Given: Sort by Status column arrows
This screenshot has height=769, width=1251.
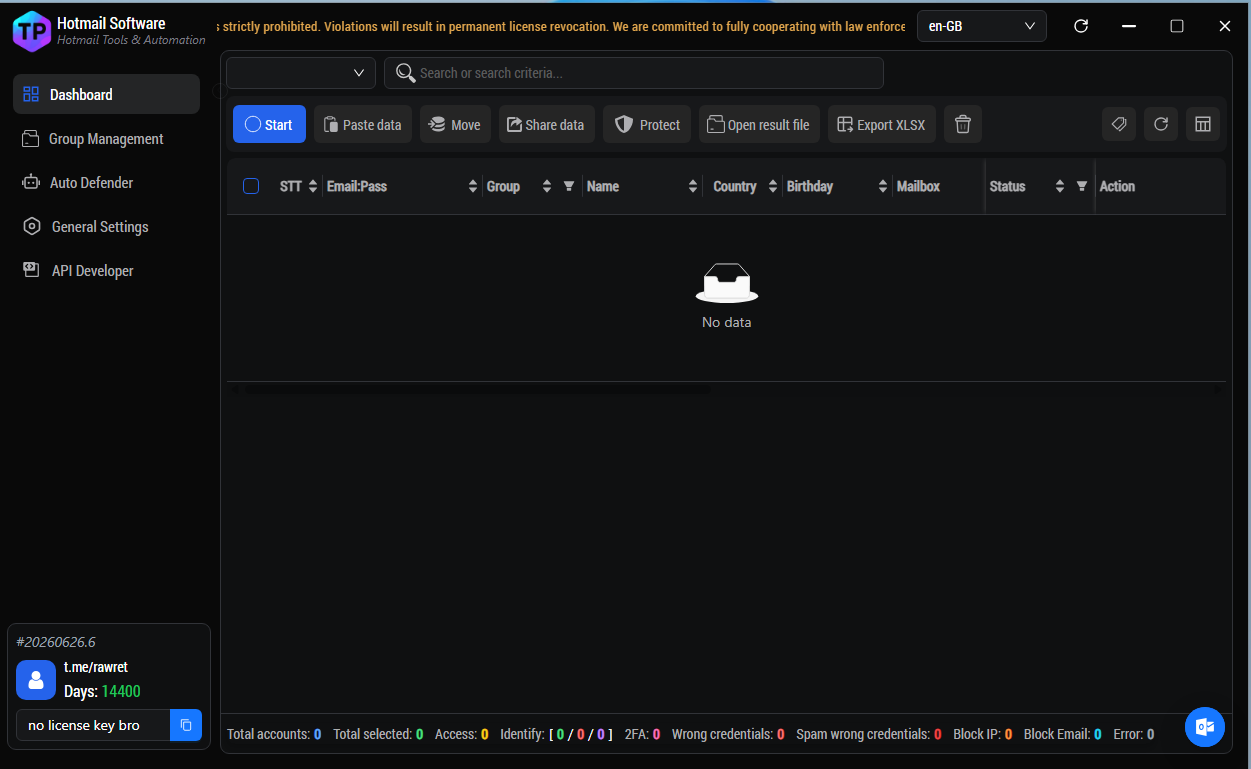Looking at the screenshot, I should click(1060, 187).
